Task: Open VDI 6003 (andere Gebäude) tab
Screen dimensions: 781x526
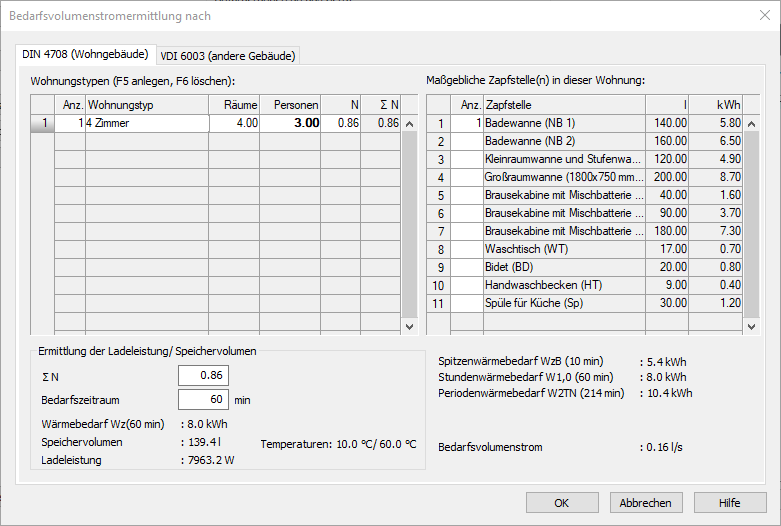Action: [x=228, y=56]
